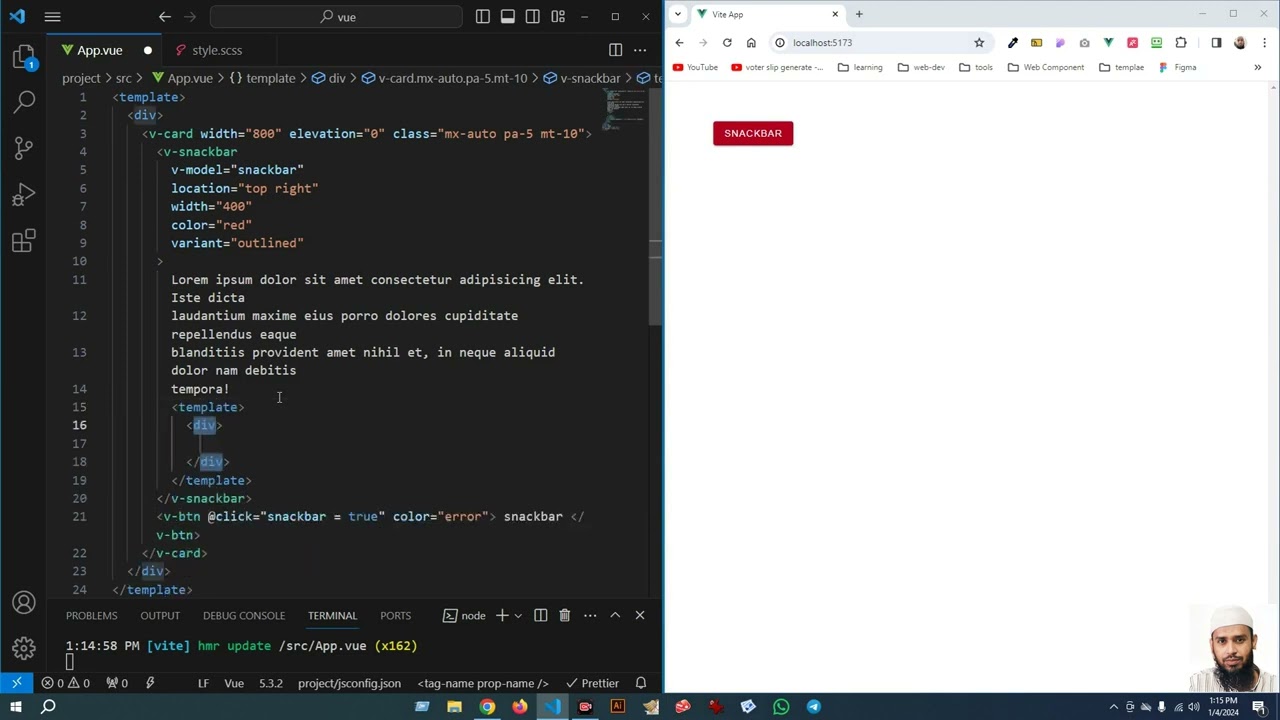Image resolution: width=1280 pixels, height=720 pixels.
Task: Open the PROBLEMS panel tab
Action: pos(91,616)
